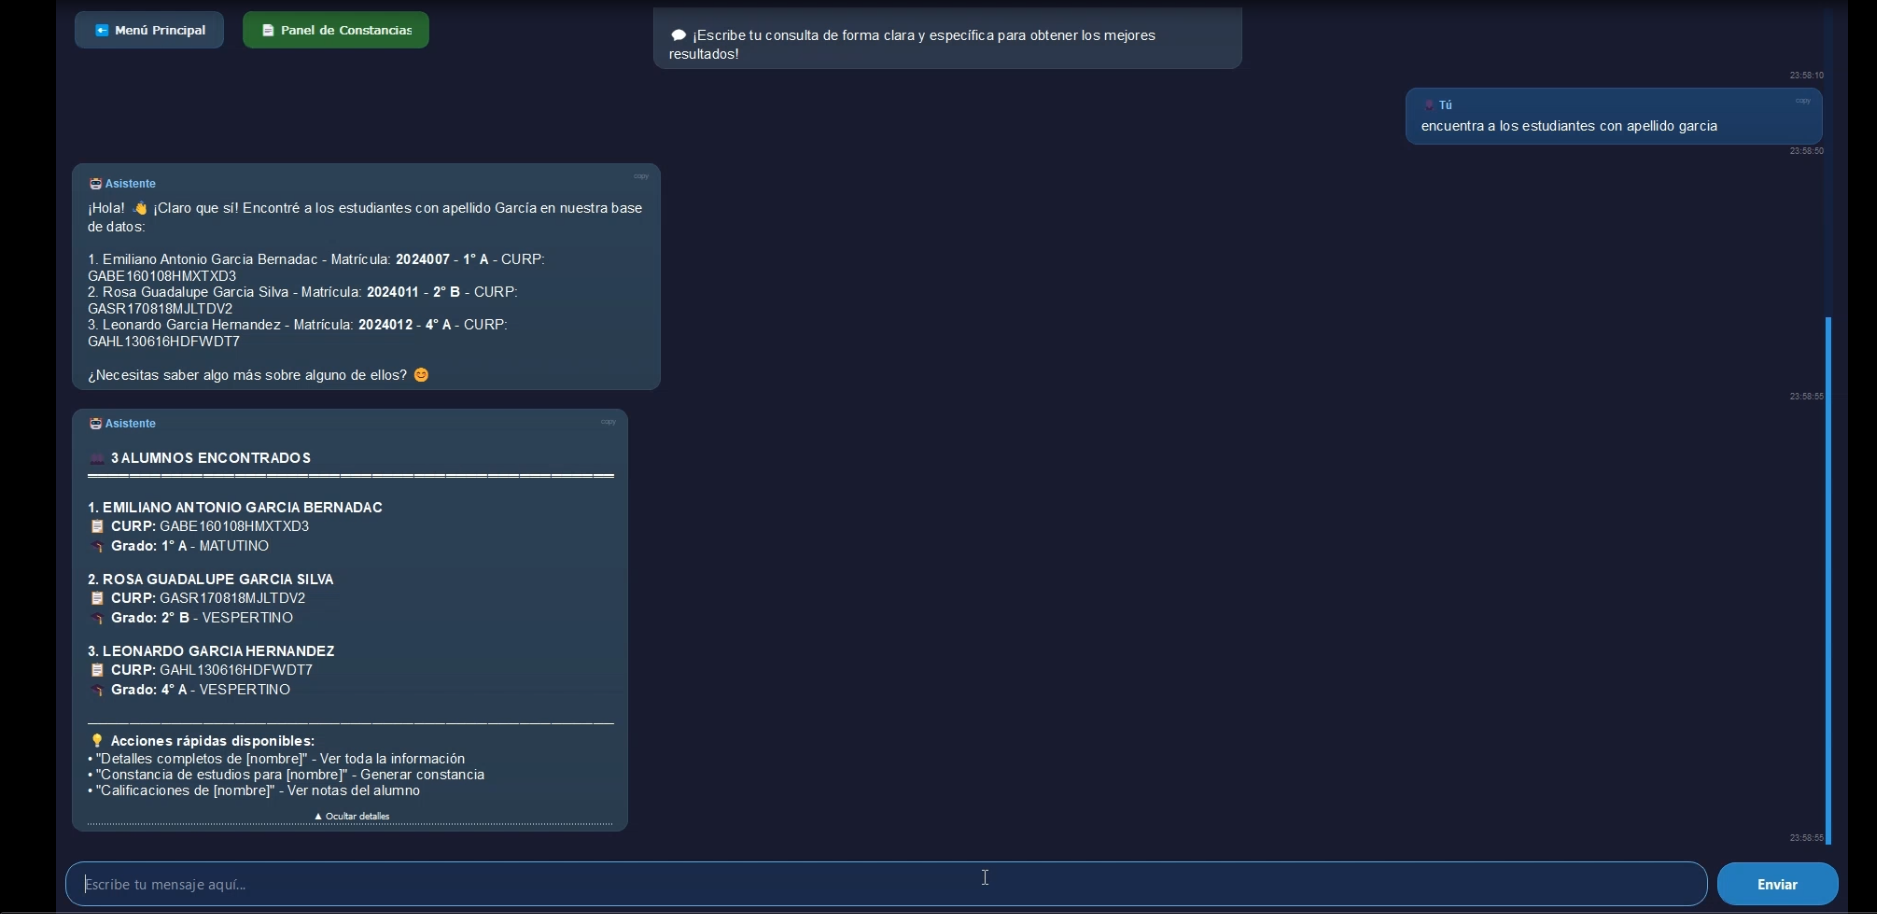Click the students icon beside '3 Alumnos Encontrados'

coord(97,458)
